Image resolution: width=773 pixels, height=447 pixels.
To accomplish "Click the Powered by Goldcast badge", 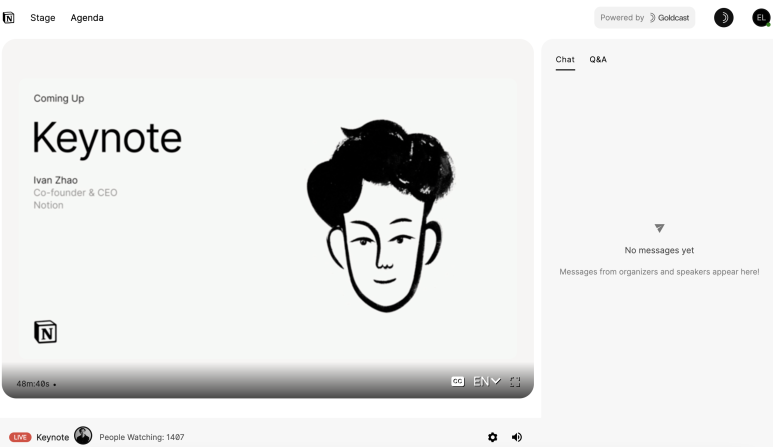I will [x=644, y=18].
